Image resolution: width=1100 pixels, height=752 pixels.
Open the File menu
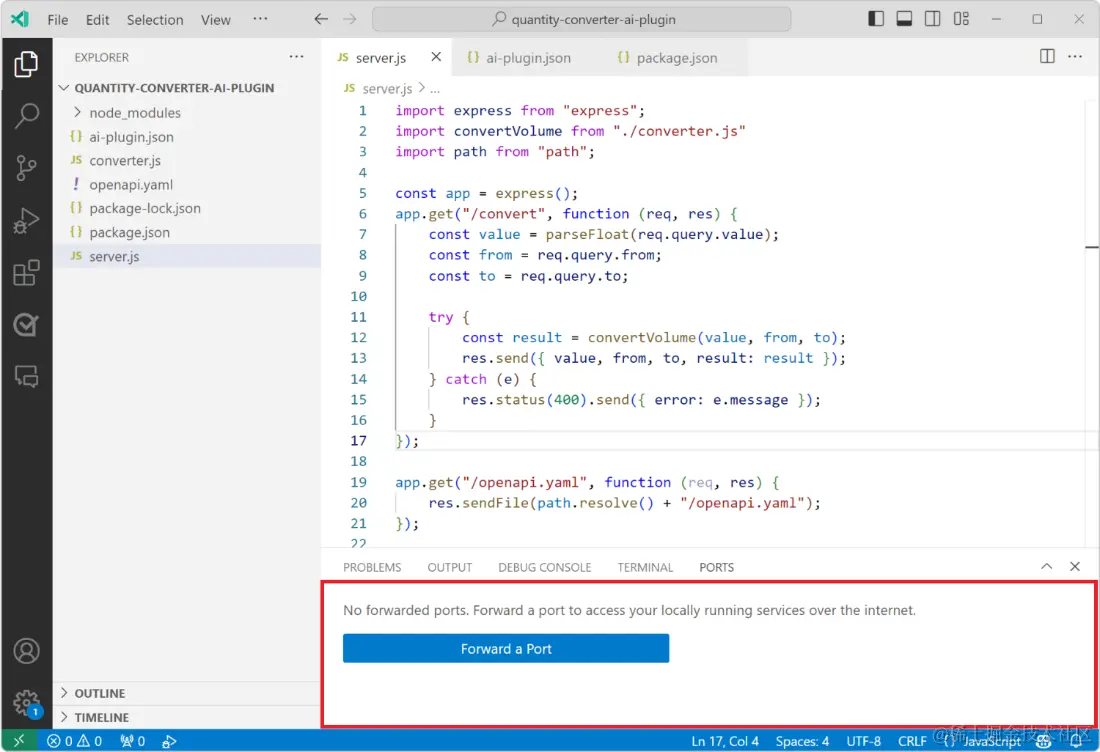pyautogui.click(x=58, y=20)
